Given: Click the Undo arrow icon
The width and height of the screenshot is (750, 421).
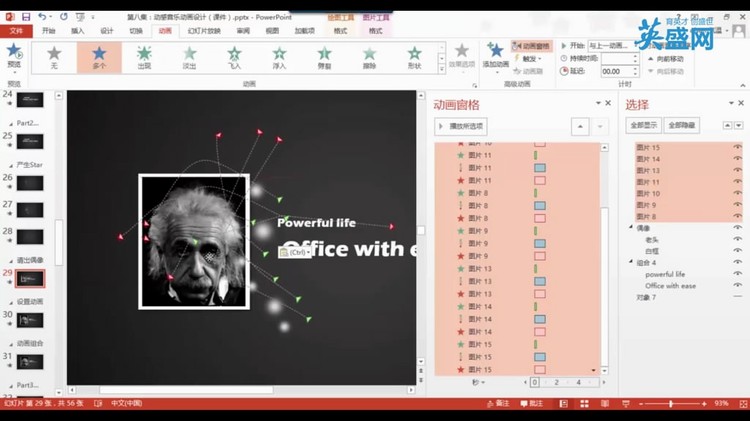Looking at the screenshot, I should tap(42, 17).
